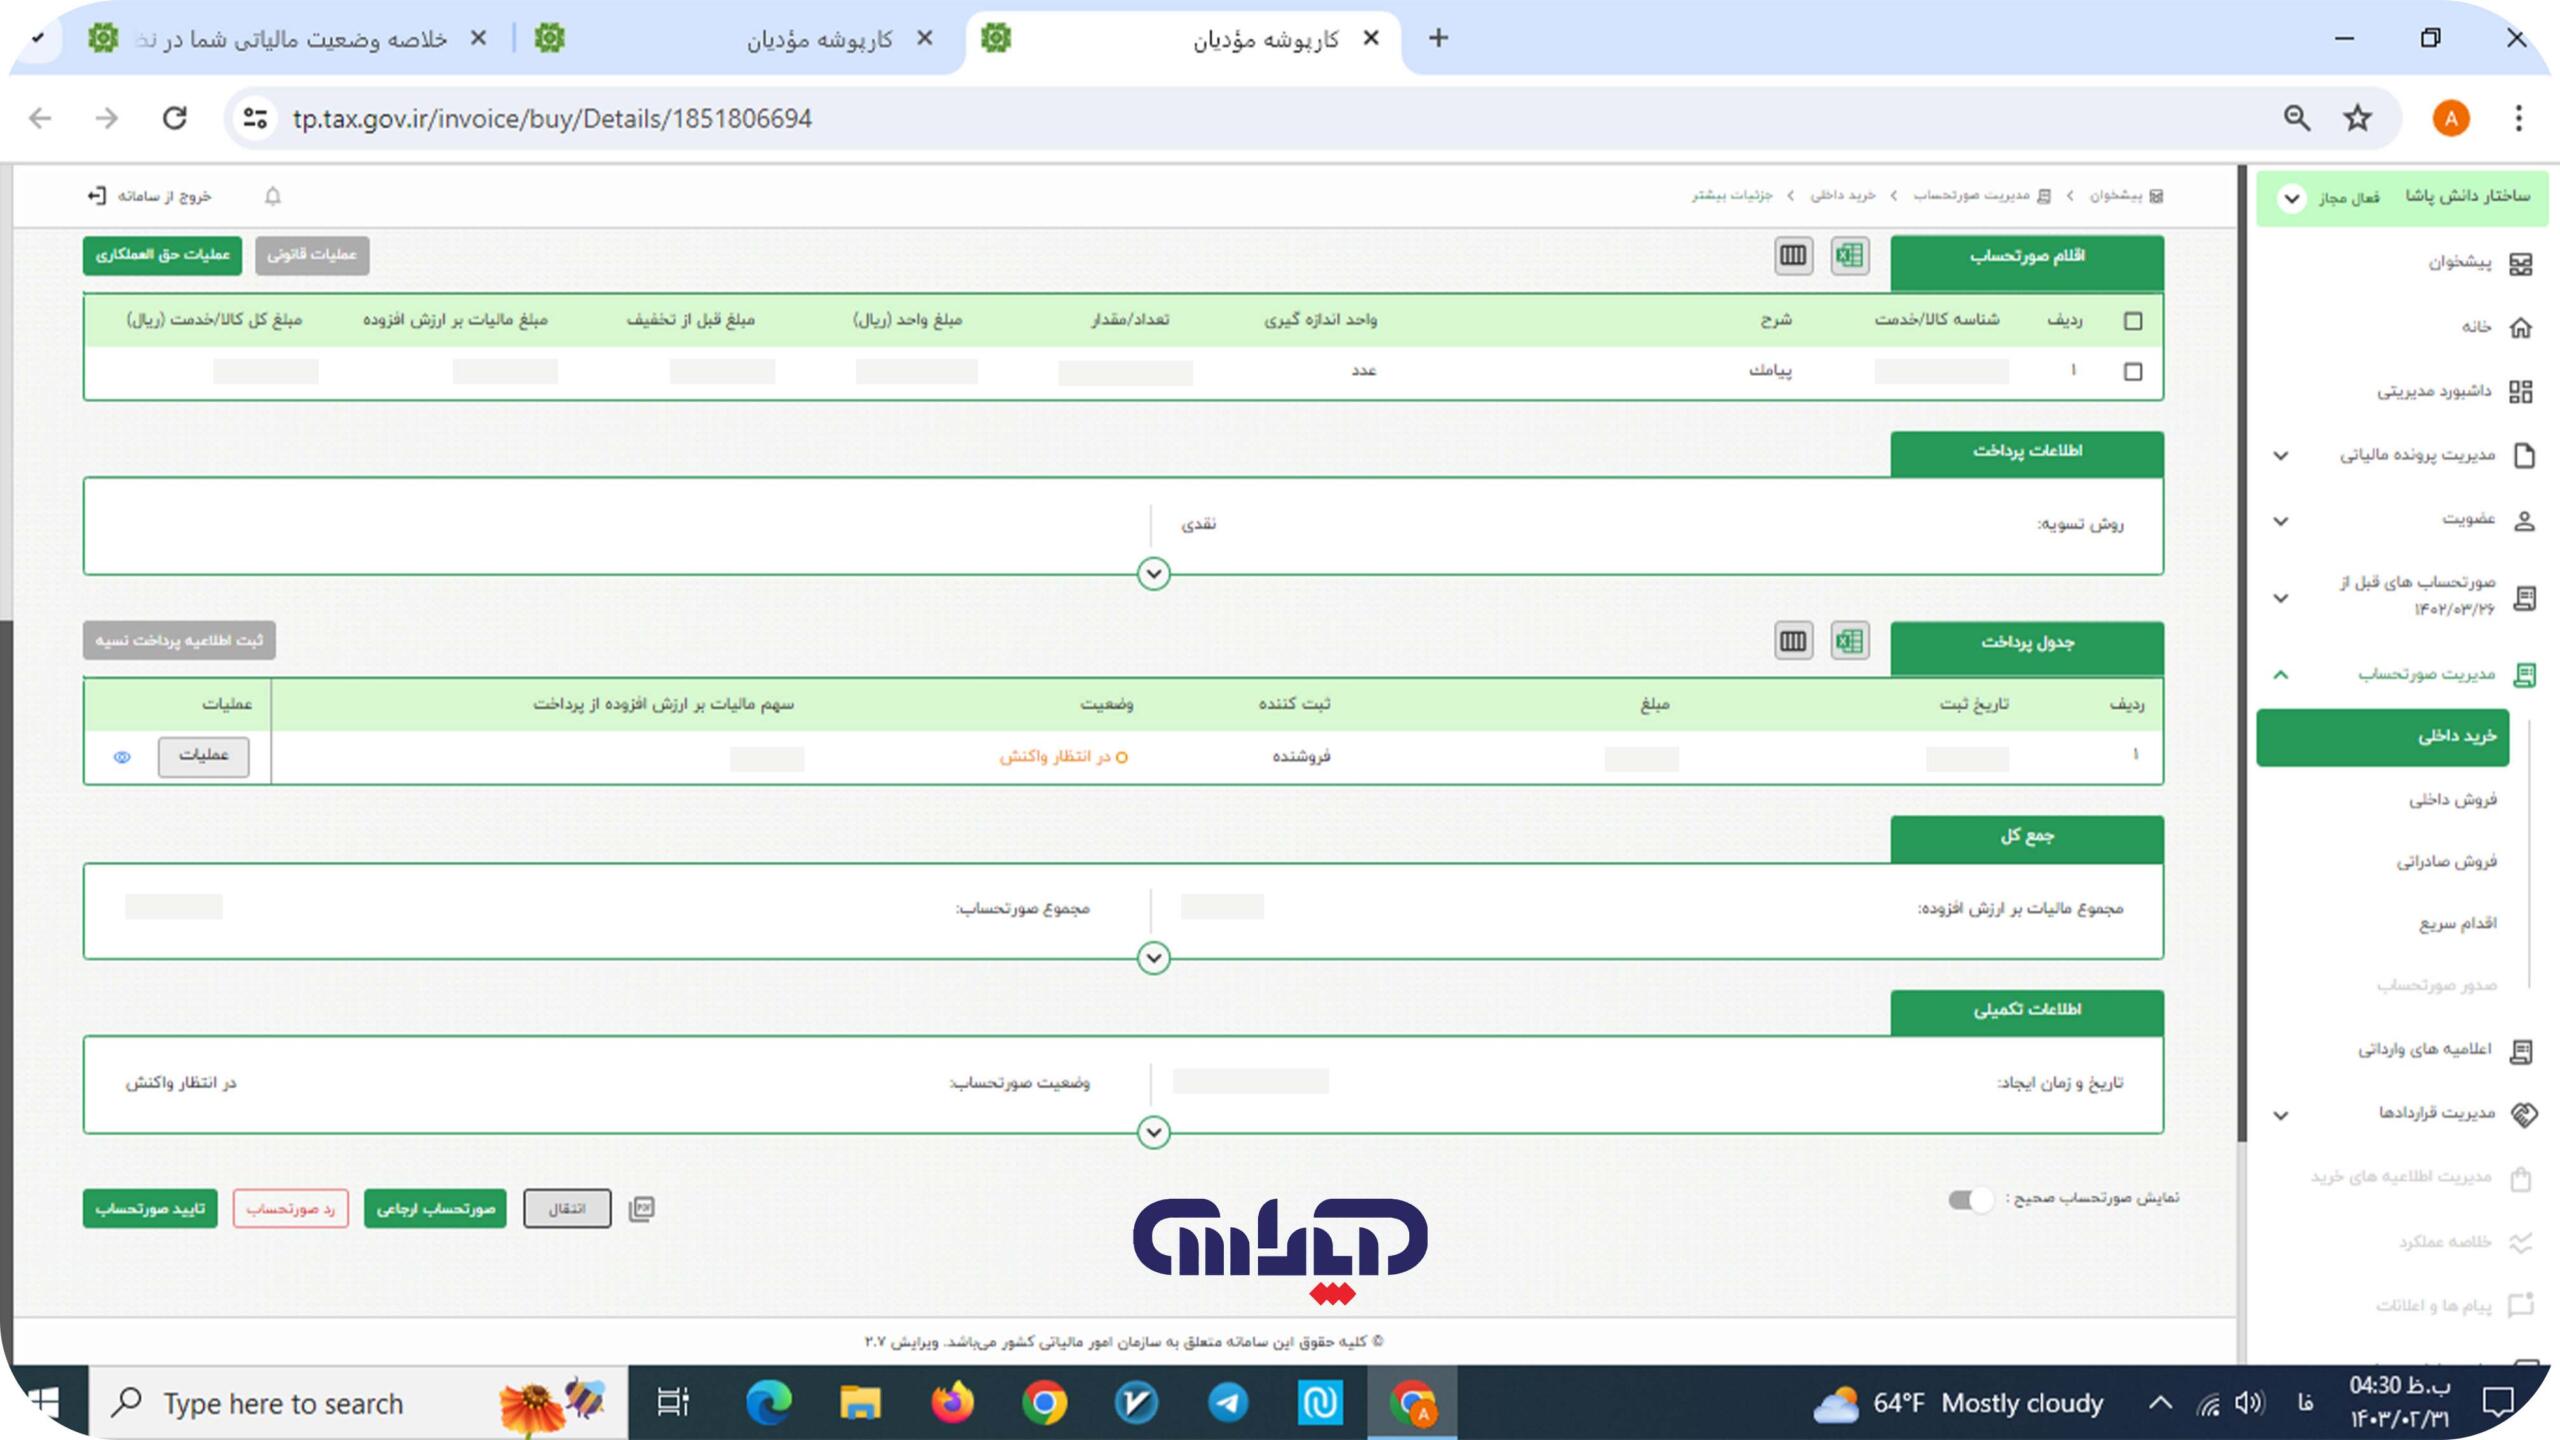Open the notification bell icon
Viewport: 2560px width, 1440px height.
click(x=273, y=196)
